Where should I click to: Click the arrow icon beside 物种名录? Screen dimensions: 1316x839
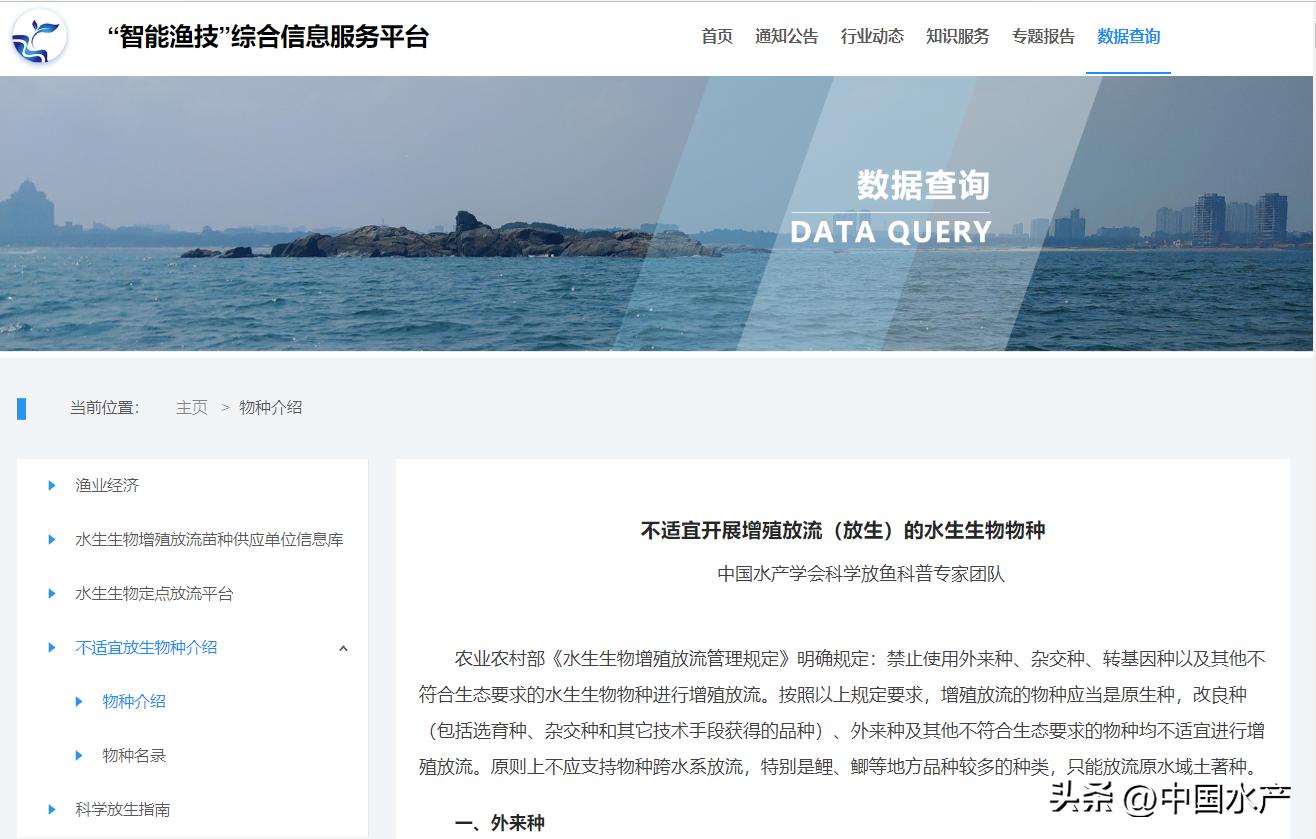pyautogui.click(x=79, y=755)
